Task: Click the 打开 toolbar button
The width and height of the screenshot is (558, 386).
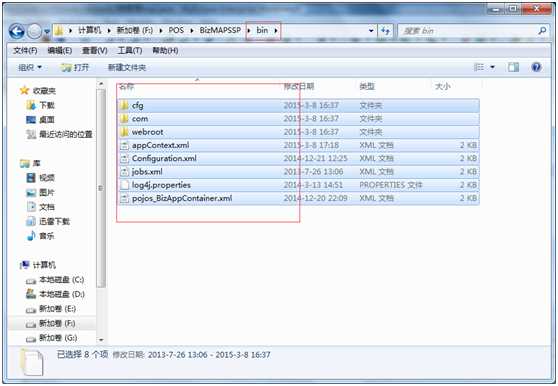Action: click(75, 67)
